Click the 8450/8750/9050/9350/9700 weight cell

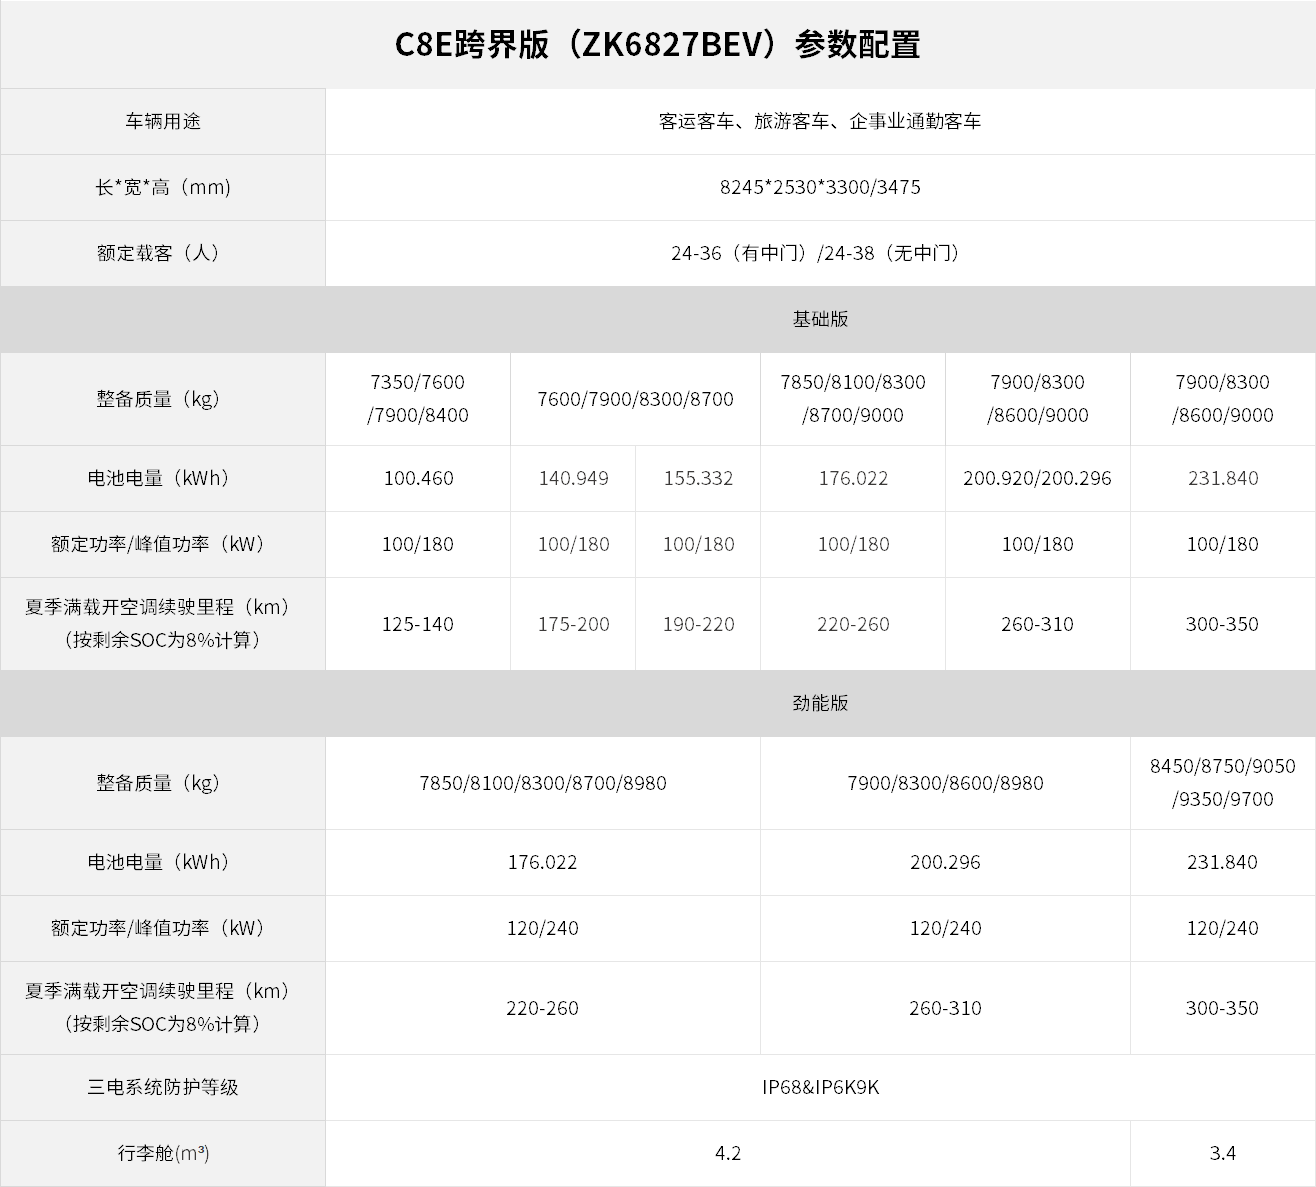tap(1223, 783)
